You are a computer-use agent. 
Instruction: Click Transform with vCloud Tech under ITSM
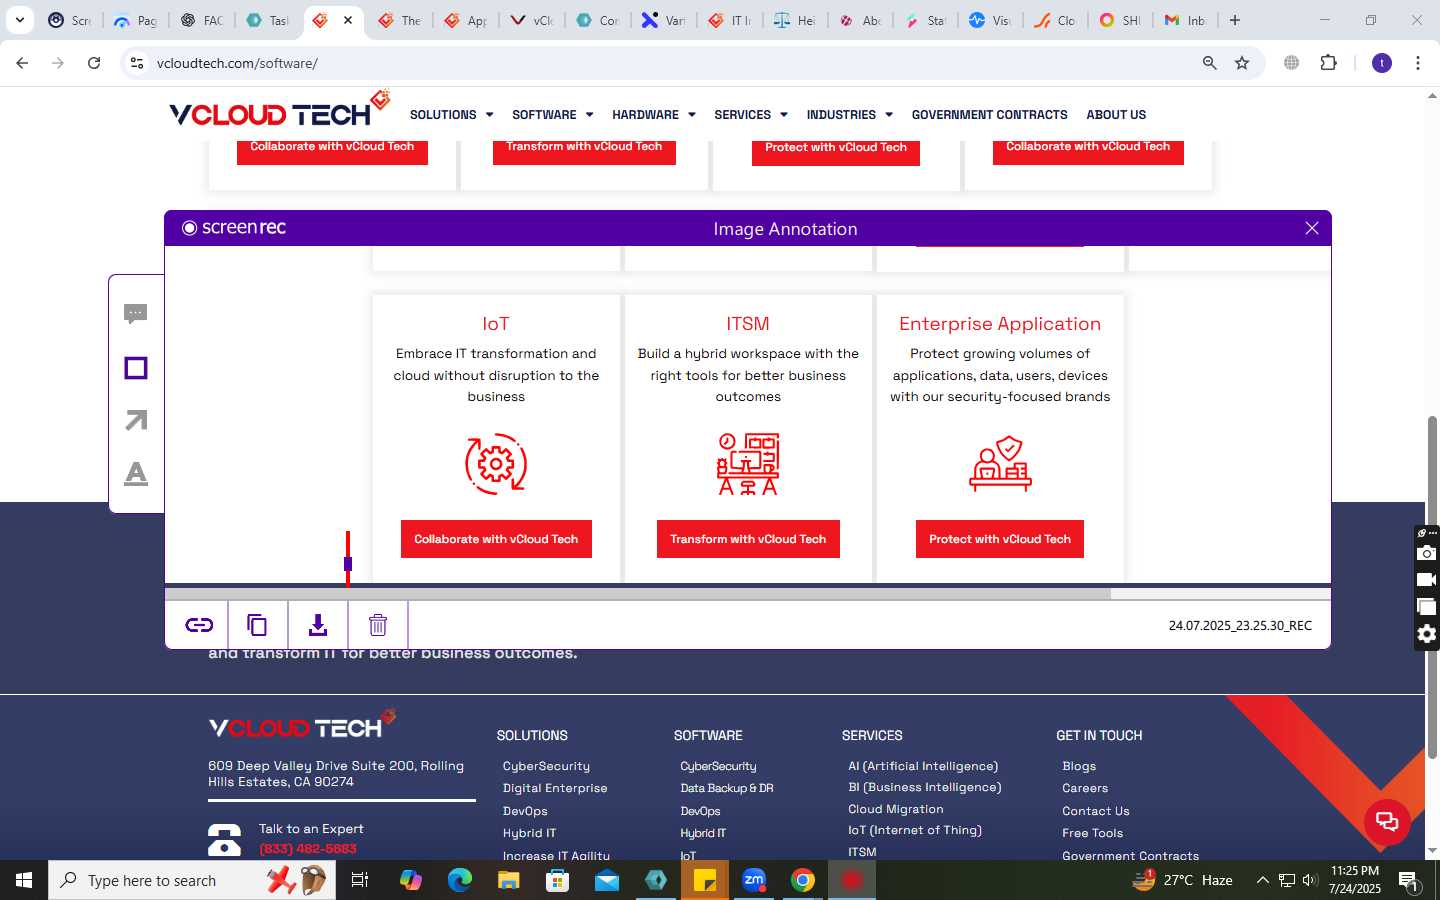pyautogui.click(x=748, y=539)
